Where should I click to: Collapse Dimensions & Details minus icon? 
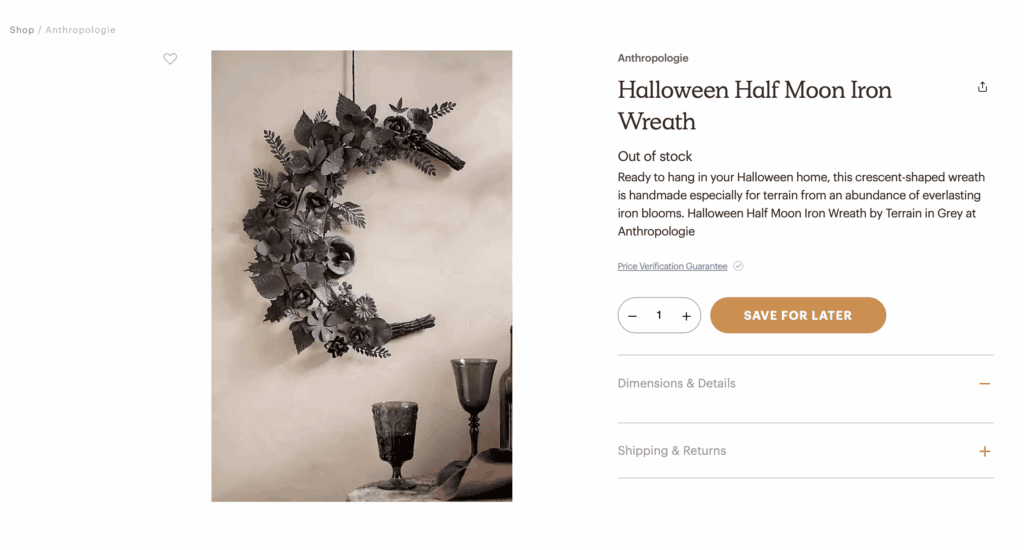[x=984, y=383]
